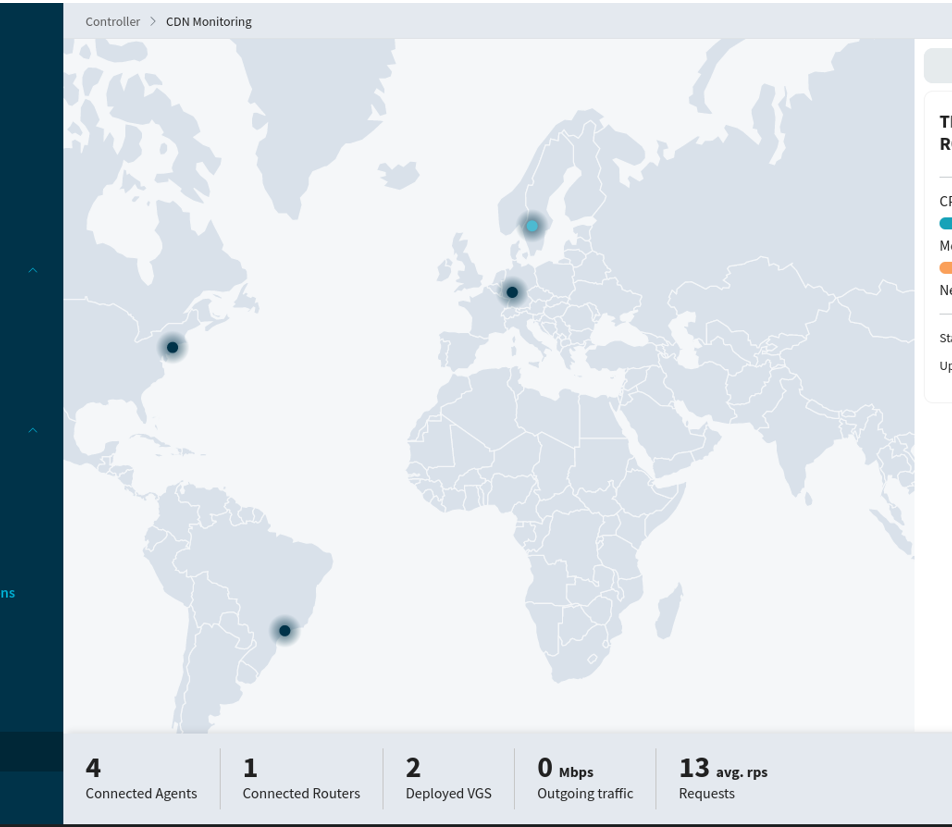Collapse the upper sidebar section chevron

(x=33, y=270)
